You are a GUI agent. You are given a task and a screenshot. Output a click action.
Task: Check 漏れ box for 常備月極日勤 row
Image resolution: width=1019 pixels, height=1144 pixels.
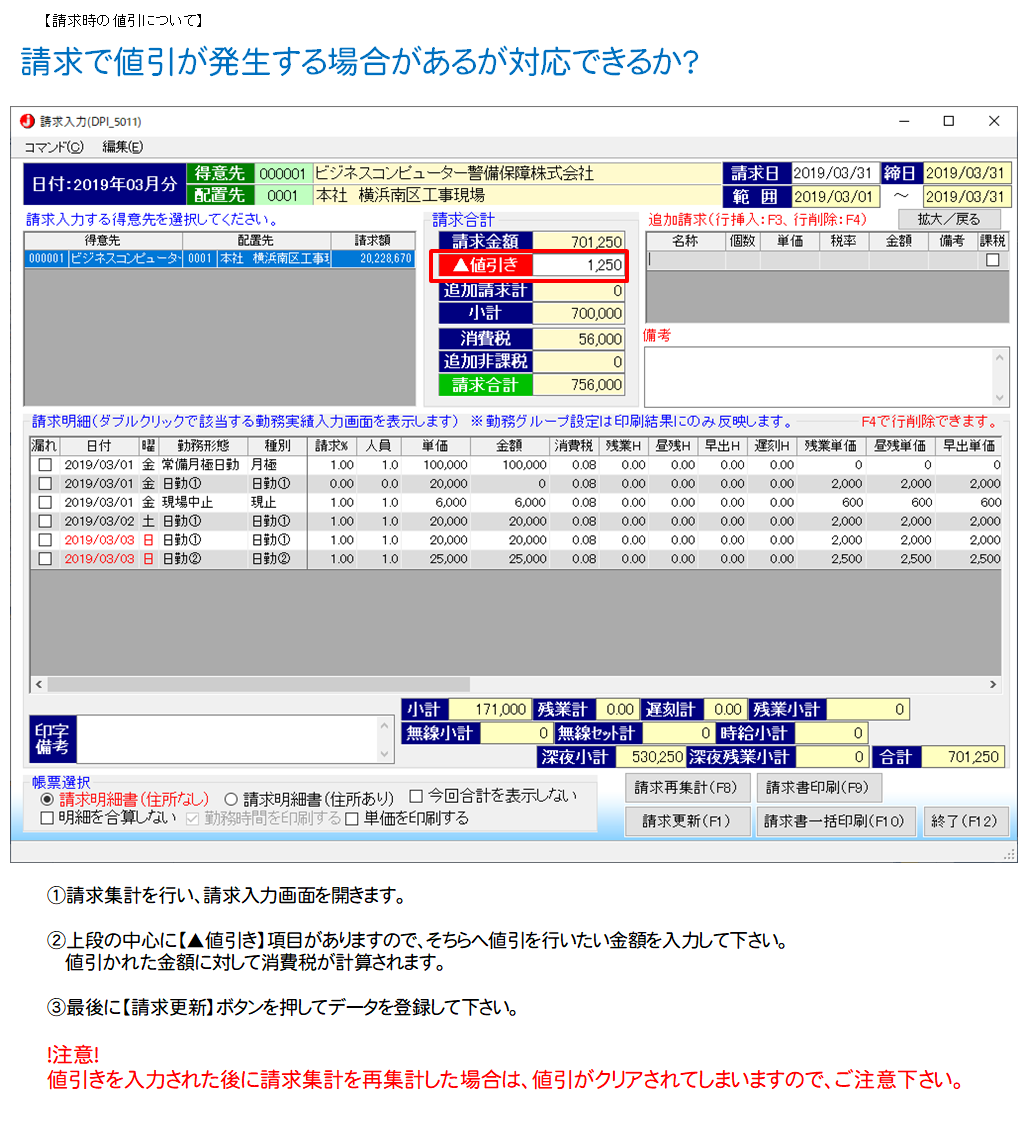point(44,465)
